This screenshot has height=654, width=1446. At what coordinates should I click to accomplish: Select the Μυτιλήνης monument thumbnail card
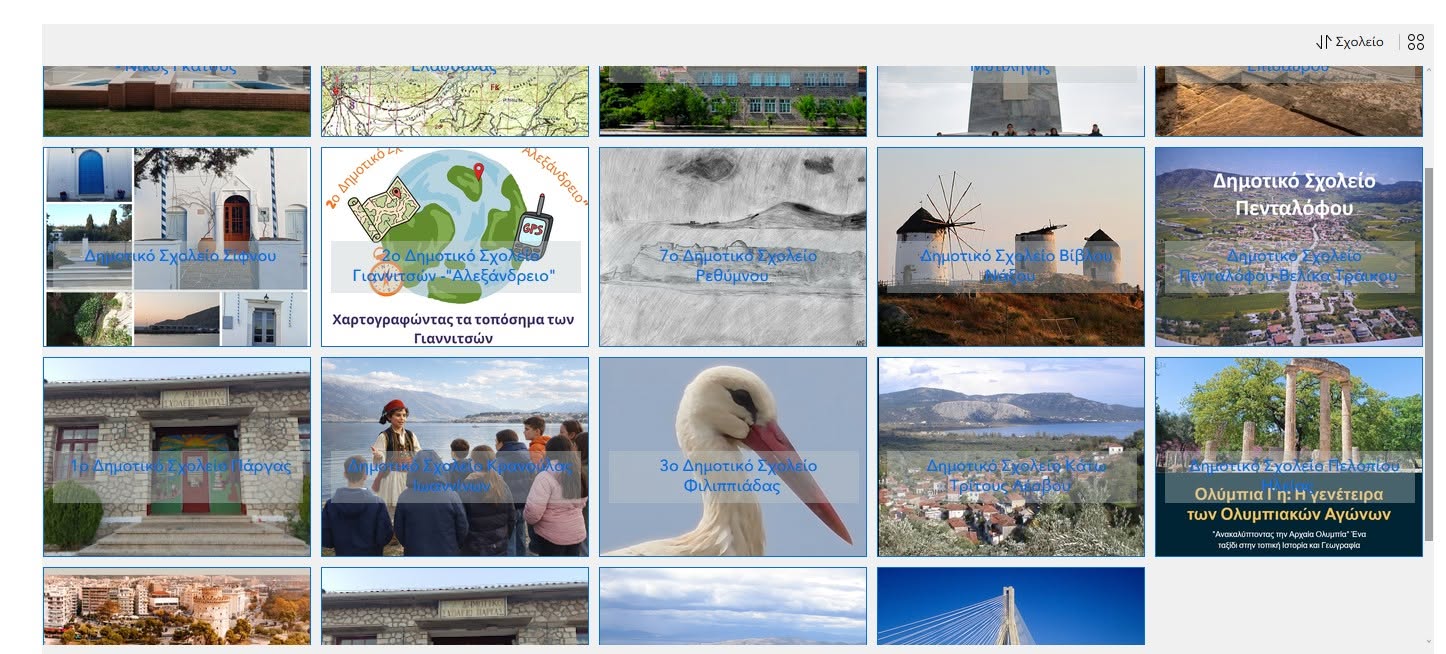coord(1011,101)
